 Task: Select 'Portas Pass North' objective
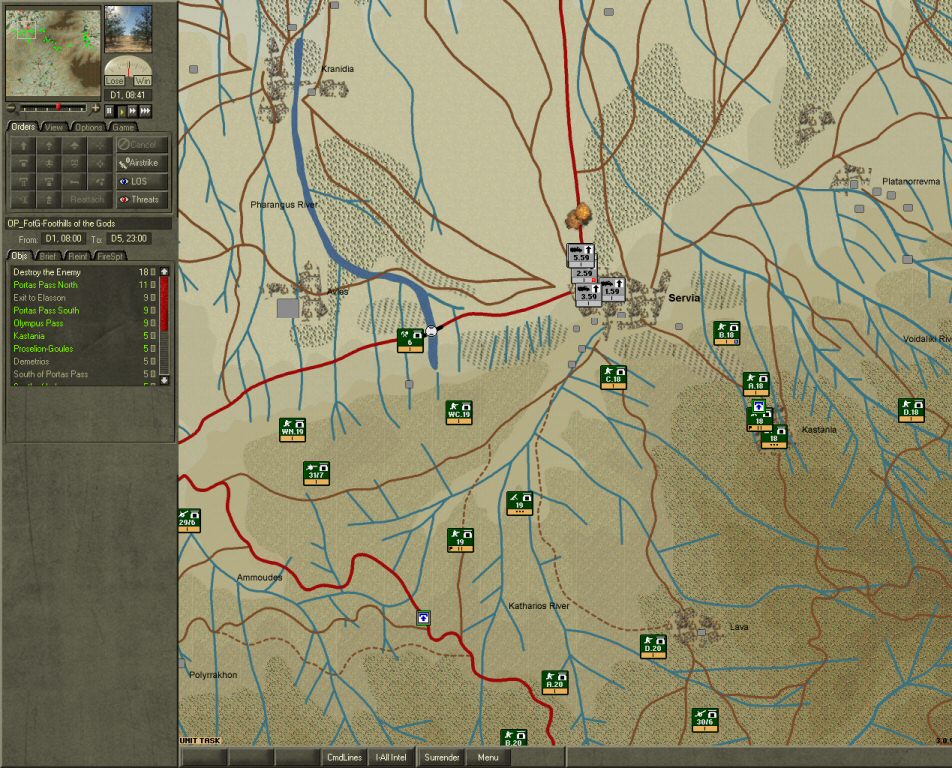(x=84, y=285)
